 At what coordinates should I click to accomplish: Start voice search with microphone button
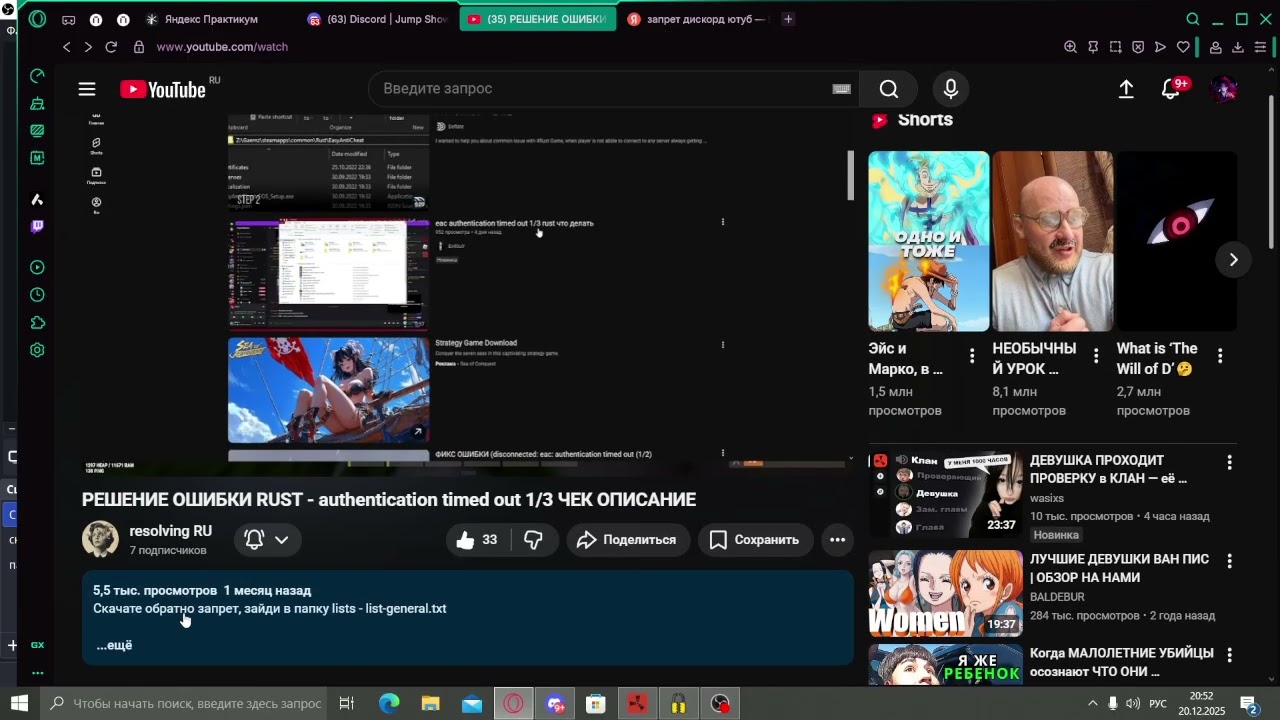pyautogui.click(x=951, y=89)
